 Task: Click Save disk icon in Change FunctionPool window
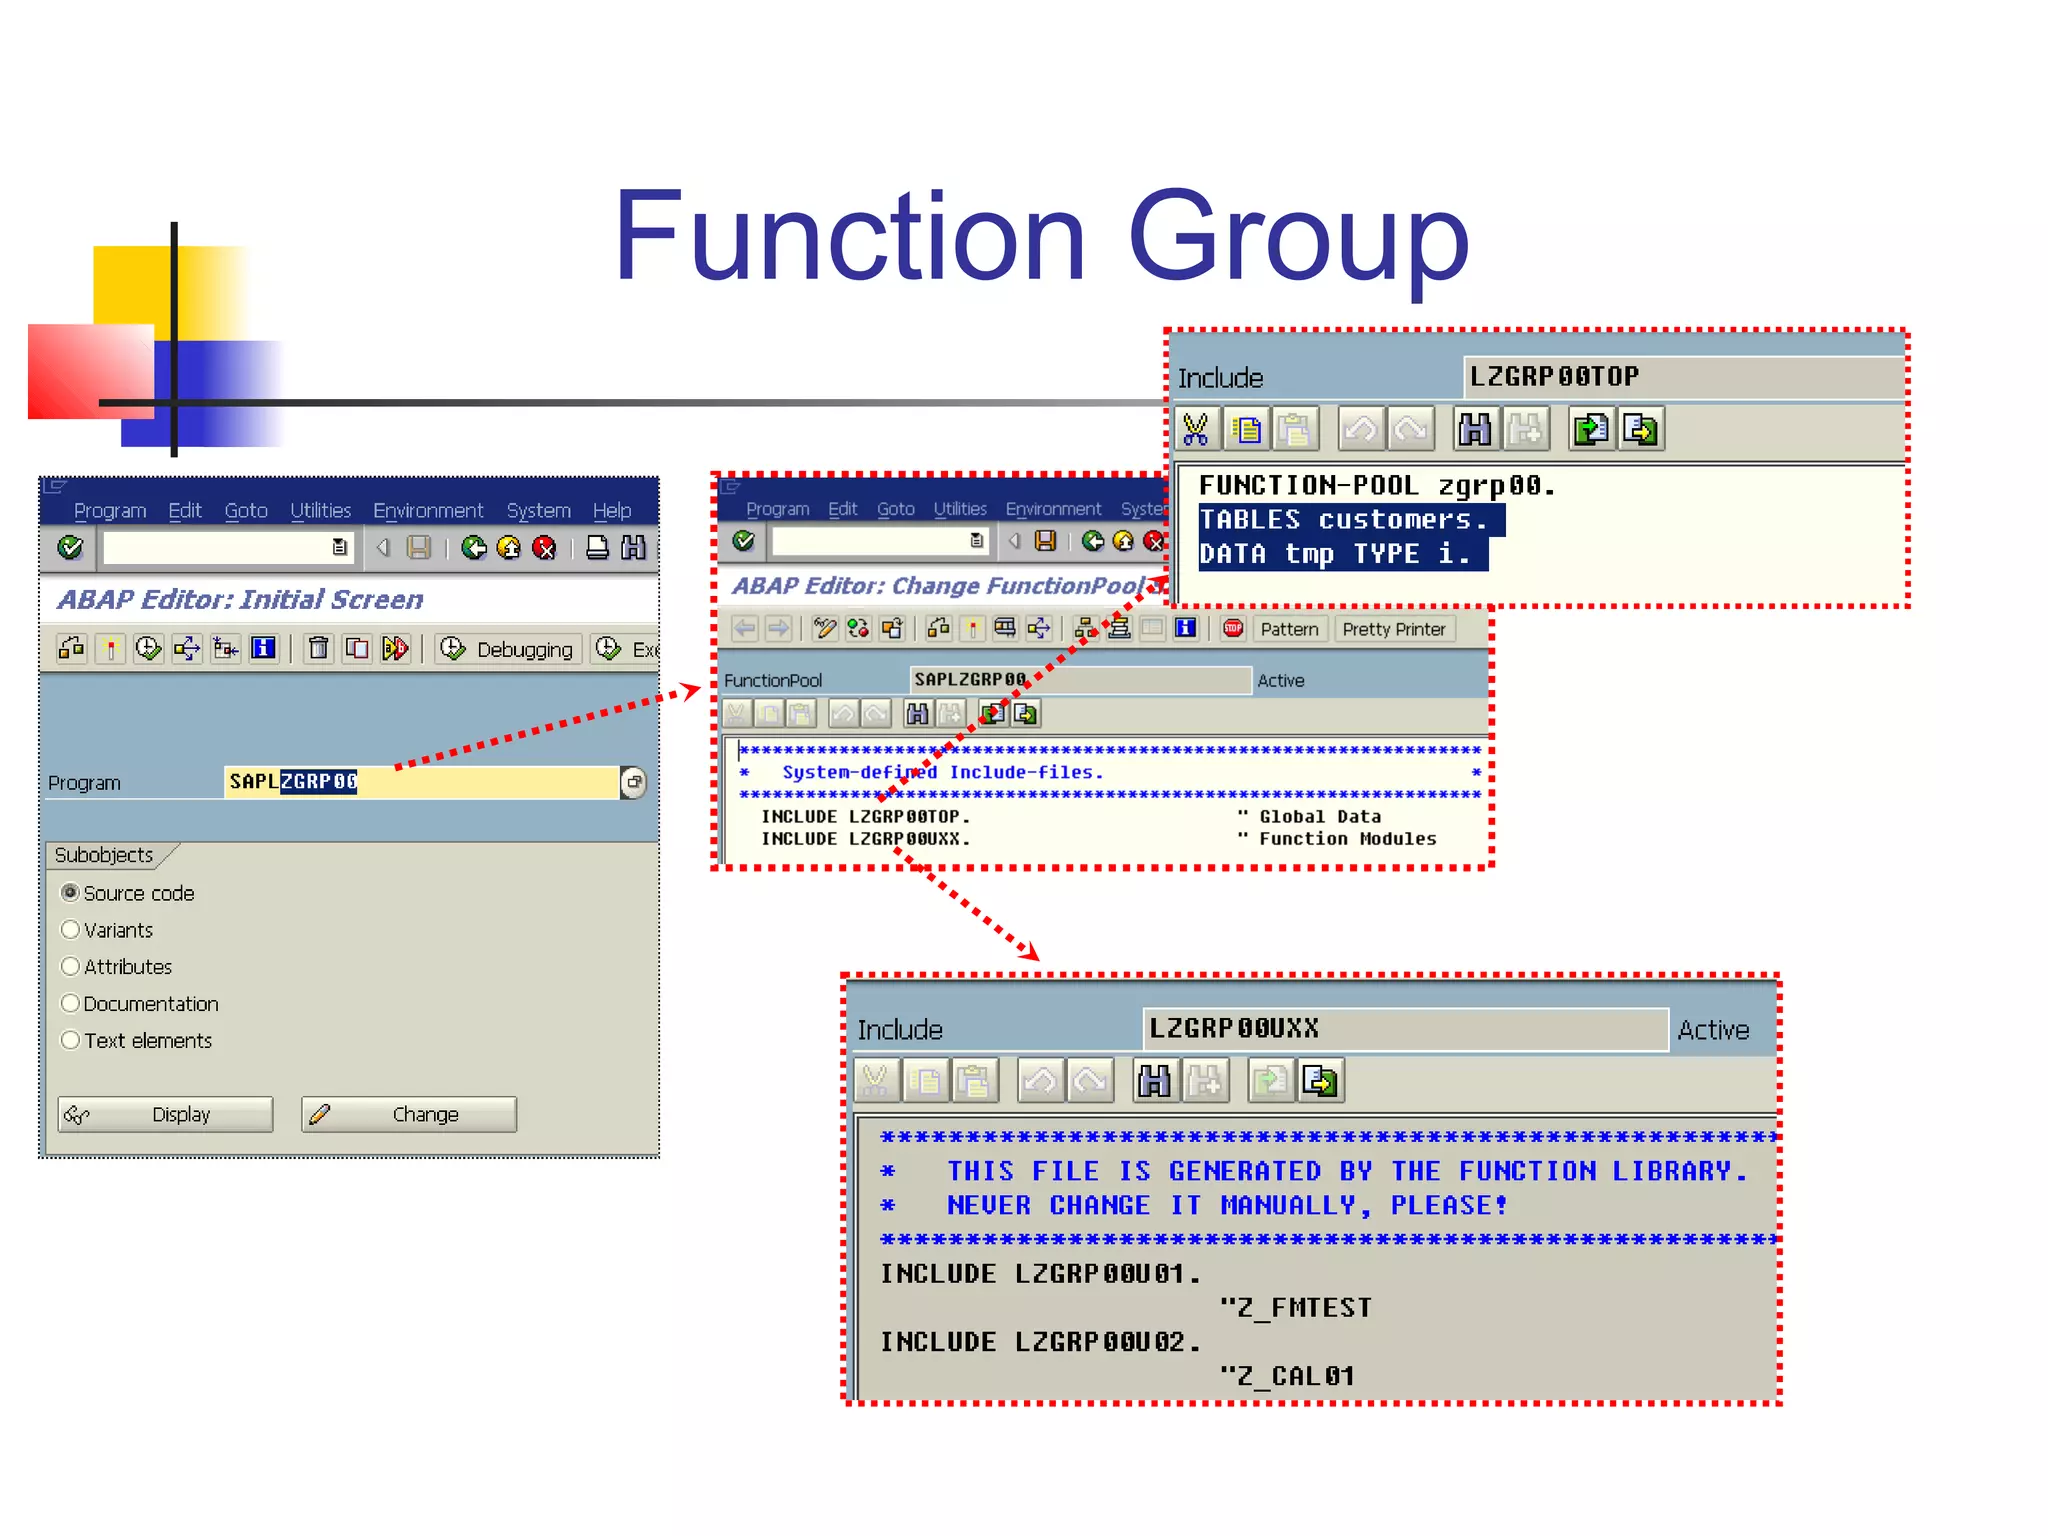point(1046,541)
